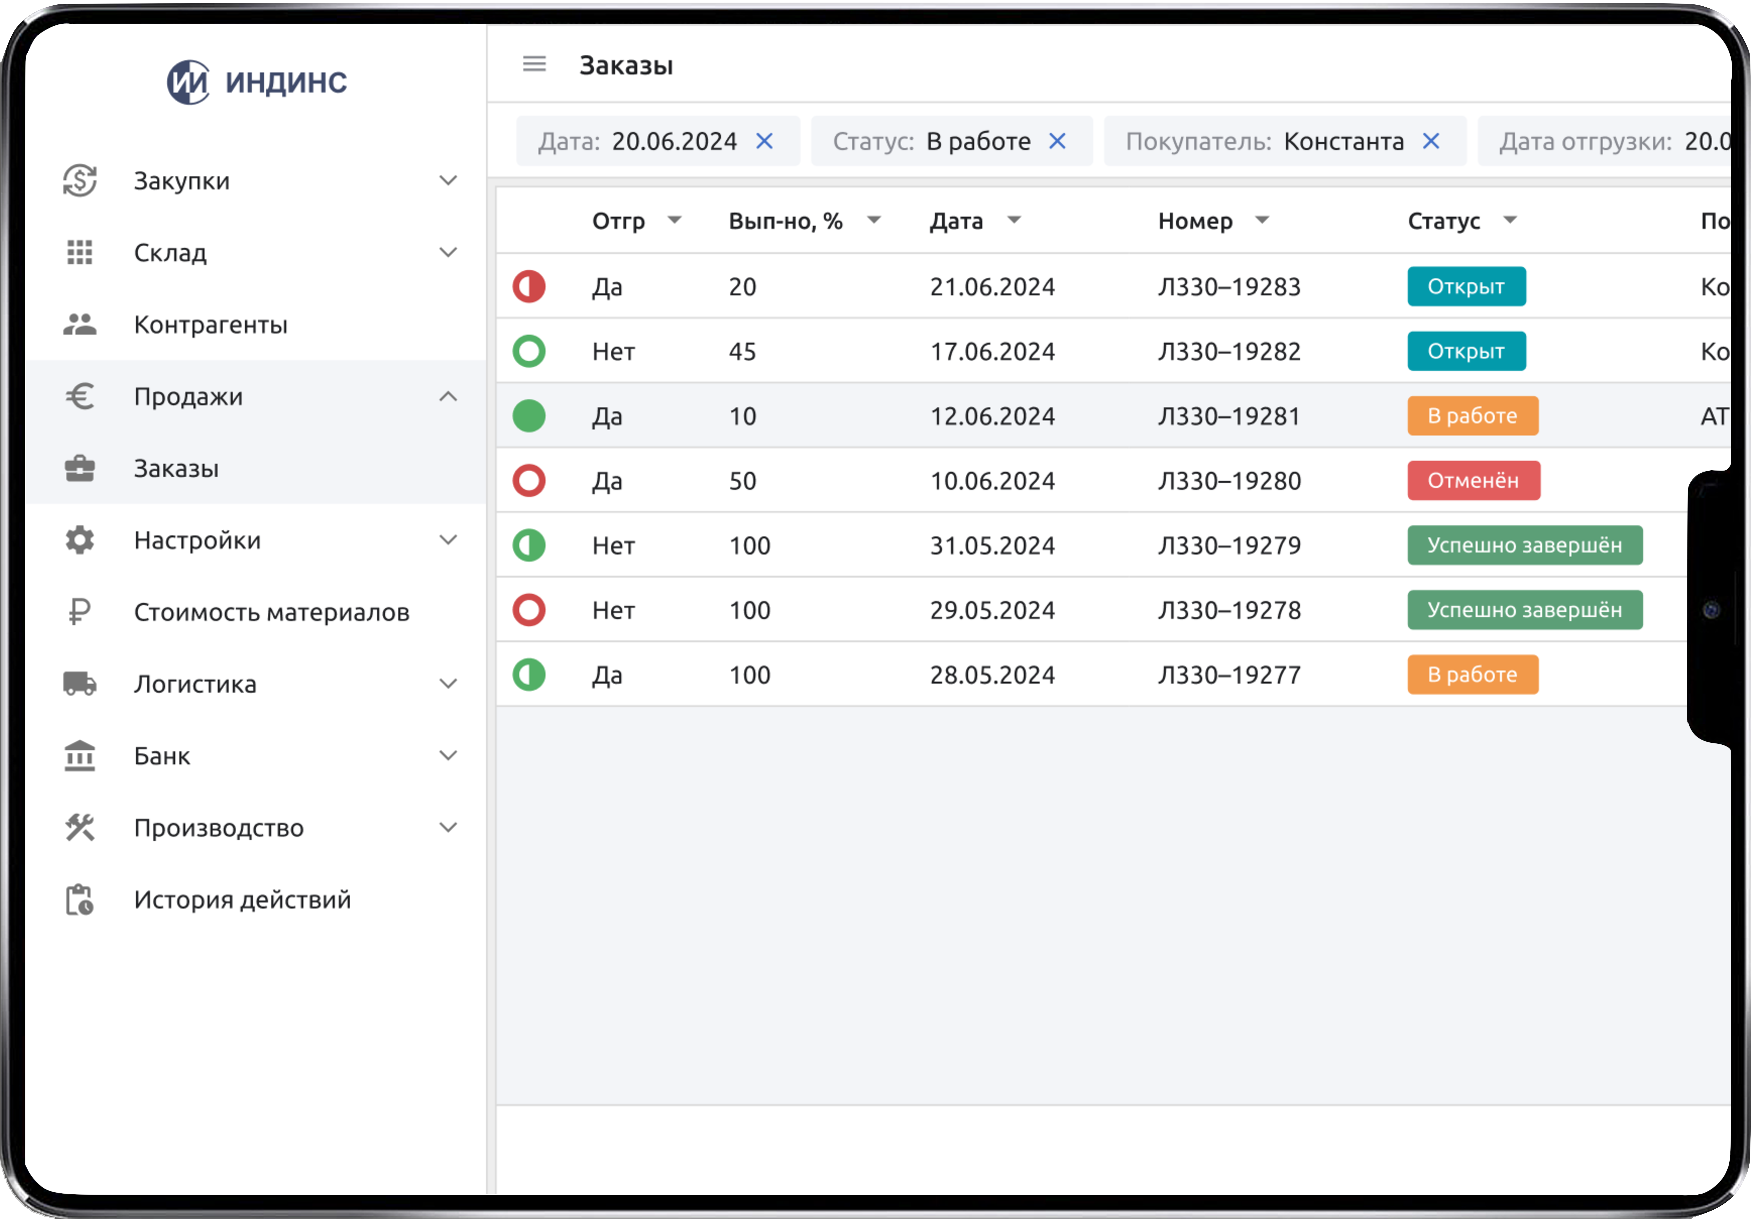Open the Заказы menu item
This screenshot has width=1753, height=1219.
click(176, 468)
